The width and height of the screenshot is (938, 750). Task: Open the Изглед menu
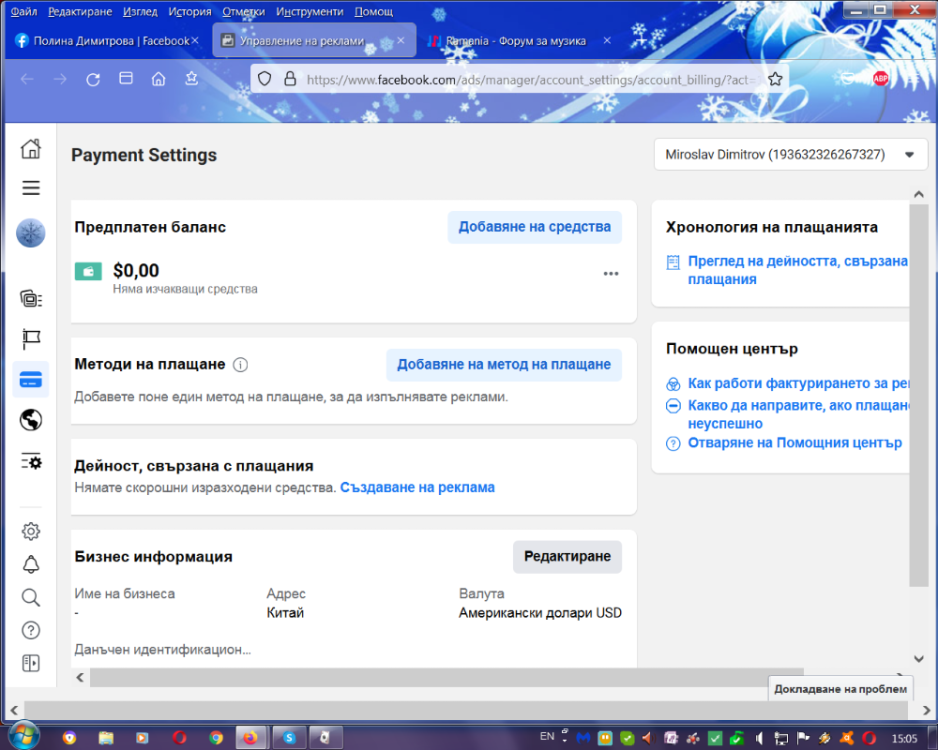(140, 11)
